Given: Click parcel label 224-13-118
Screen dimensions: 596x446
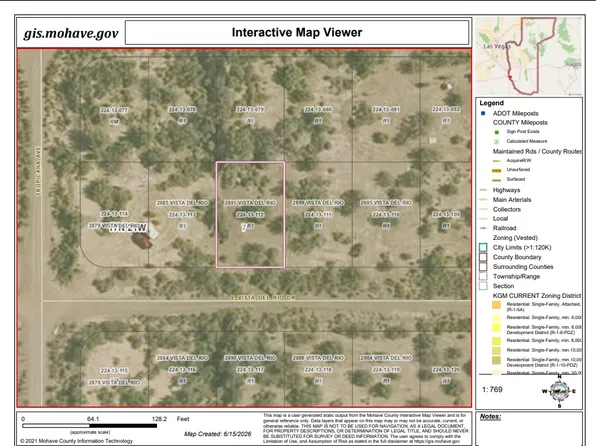Looking at the screenshot, I should (x=318, y=370).
